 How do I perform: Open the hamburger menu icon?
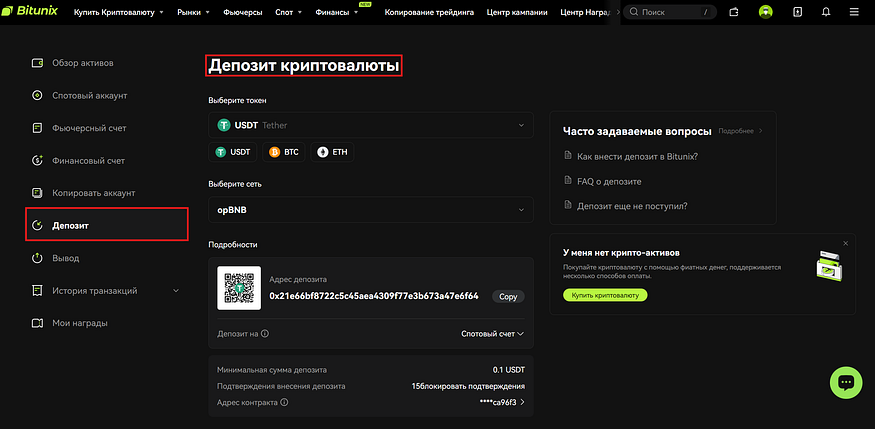[855, 13]
